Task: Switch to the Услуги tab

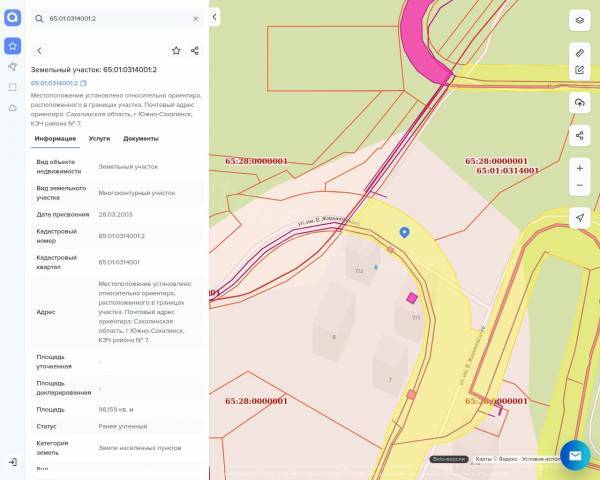Action: click(100, 138)
